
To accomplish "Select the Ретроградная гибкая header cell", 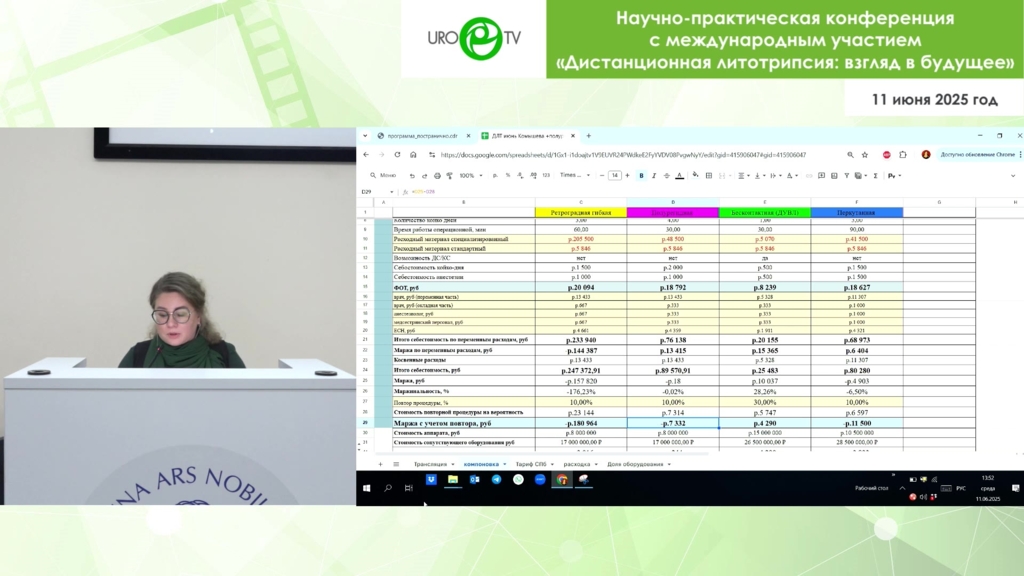I will [580, 213].
